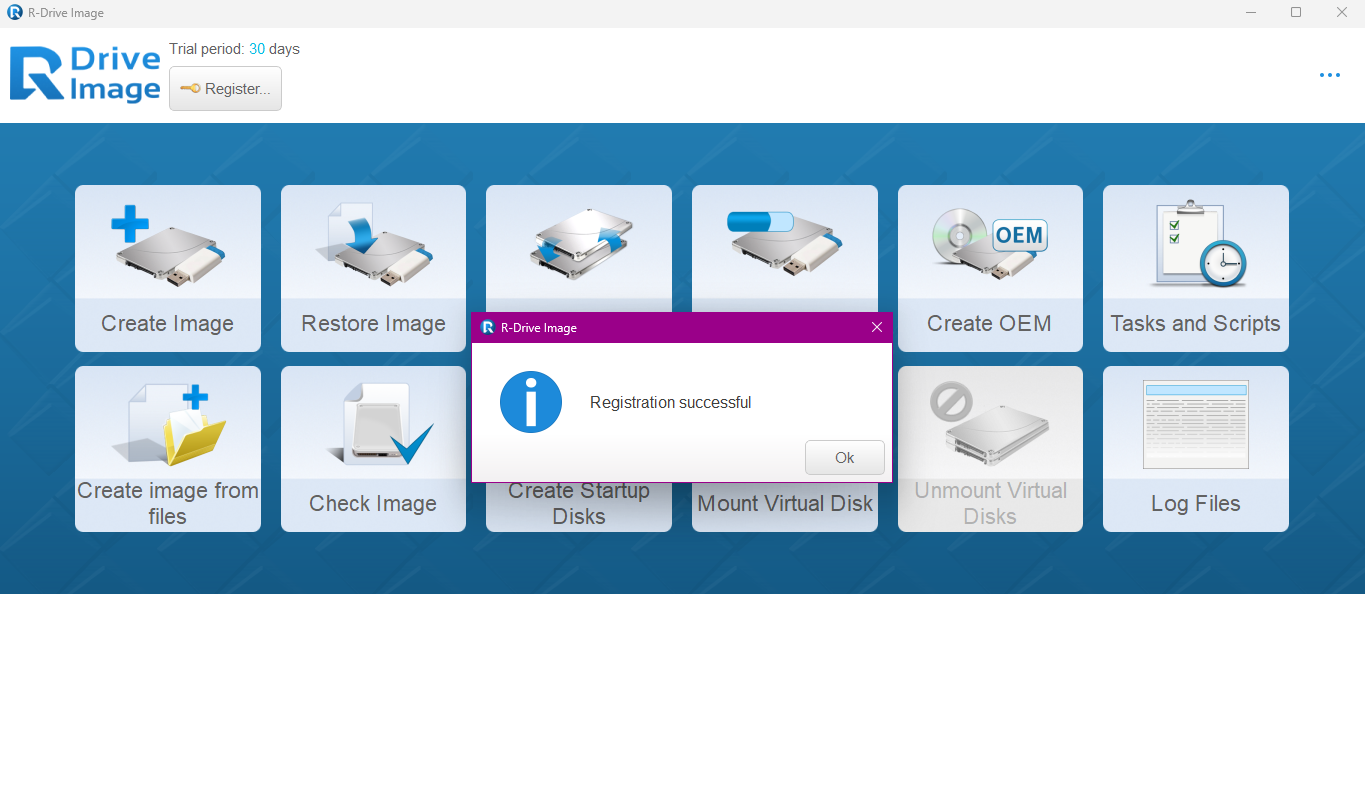
Task: Close the R-Drive Image main window
Action: 1342,13
